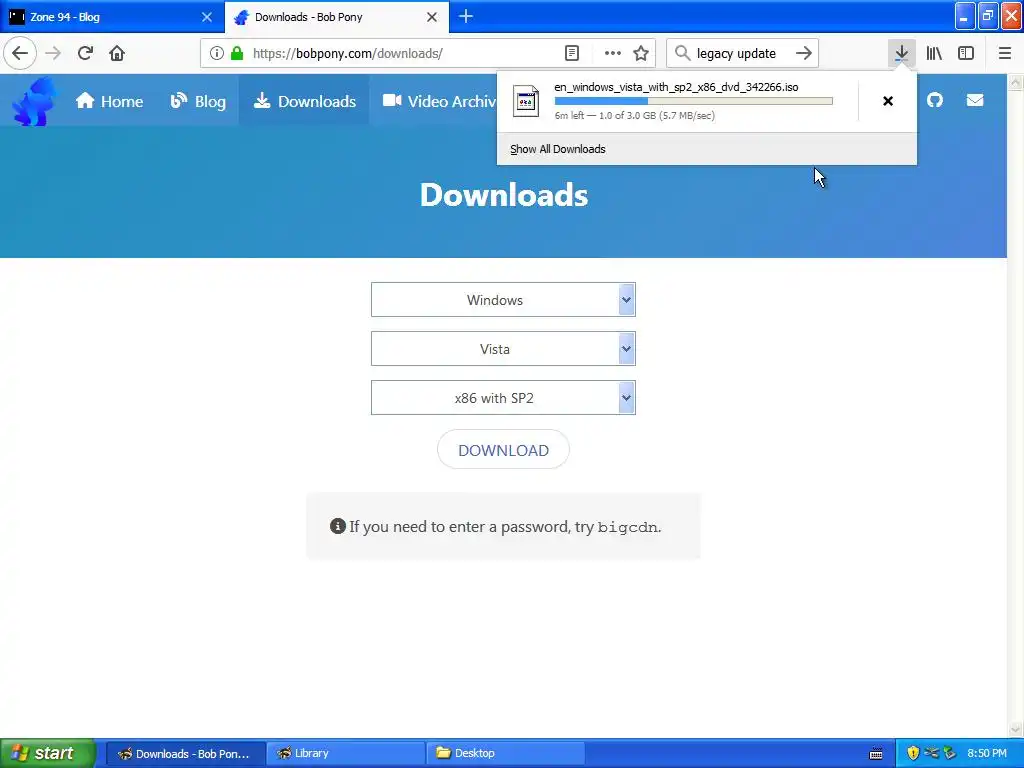Toggle reader view in address bar
Viewport: 1024px width, 768px height.
tap(572, 53)
